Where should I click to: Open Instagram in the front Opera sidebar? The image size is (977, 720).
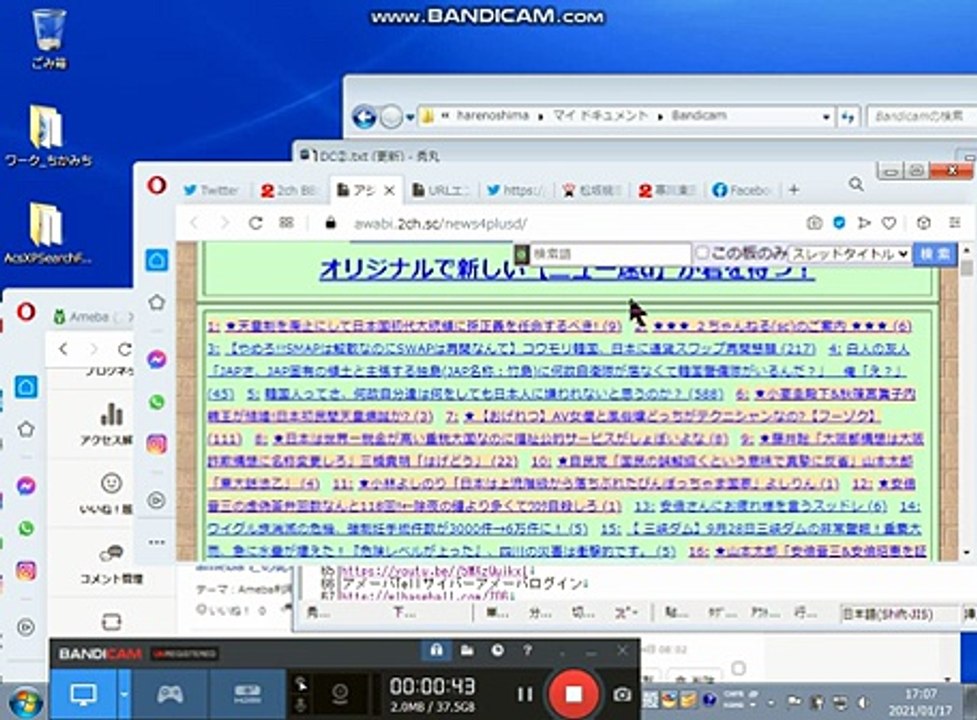click(156, 444)
